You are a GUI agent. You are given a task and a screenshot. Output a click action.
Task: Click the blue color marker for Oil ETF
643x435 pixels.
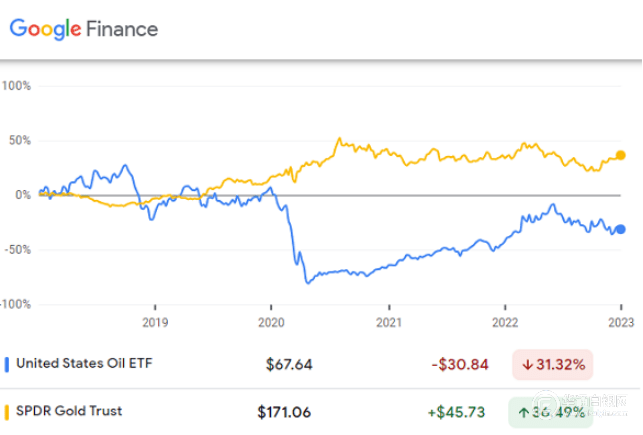click(x=8, y=364)
